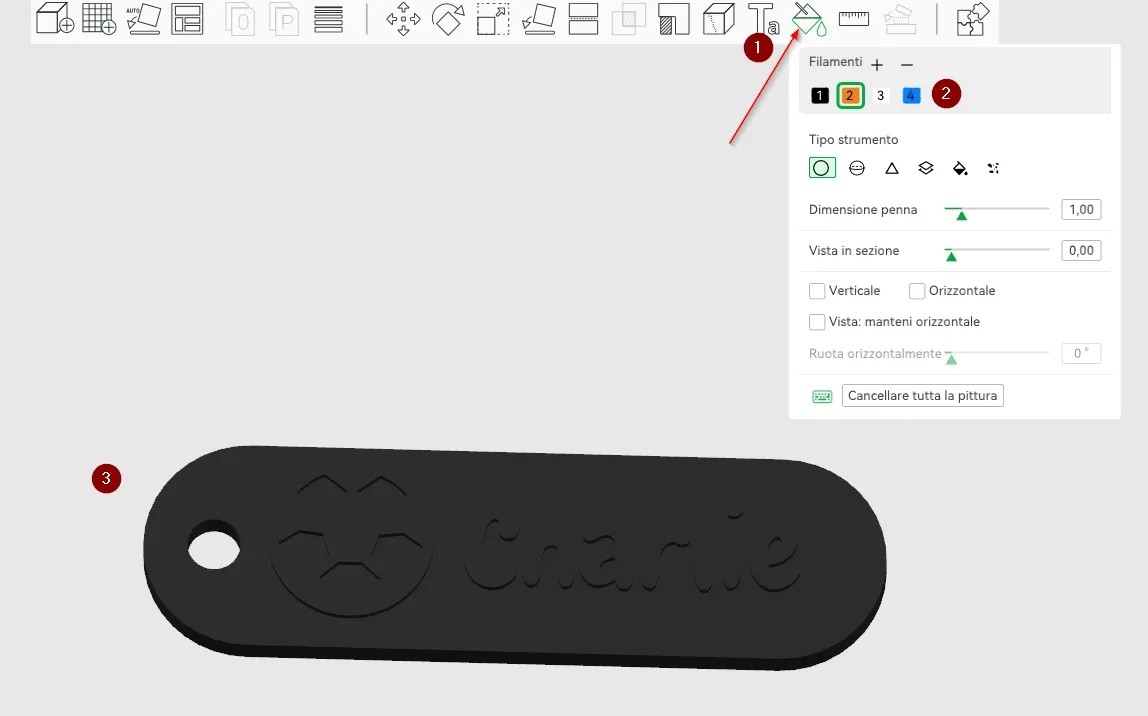
Task: Select the triangle brush tool type
Action: click(x=891, y=167)
